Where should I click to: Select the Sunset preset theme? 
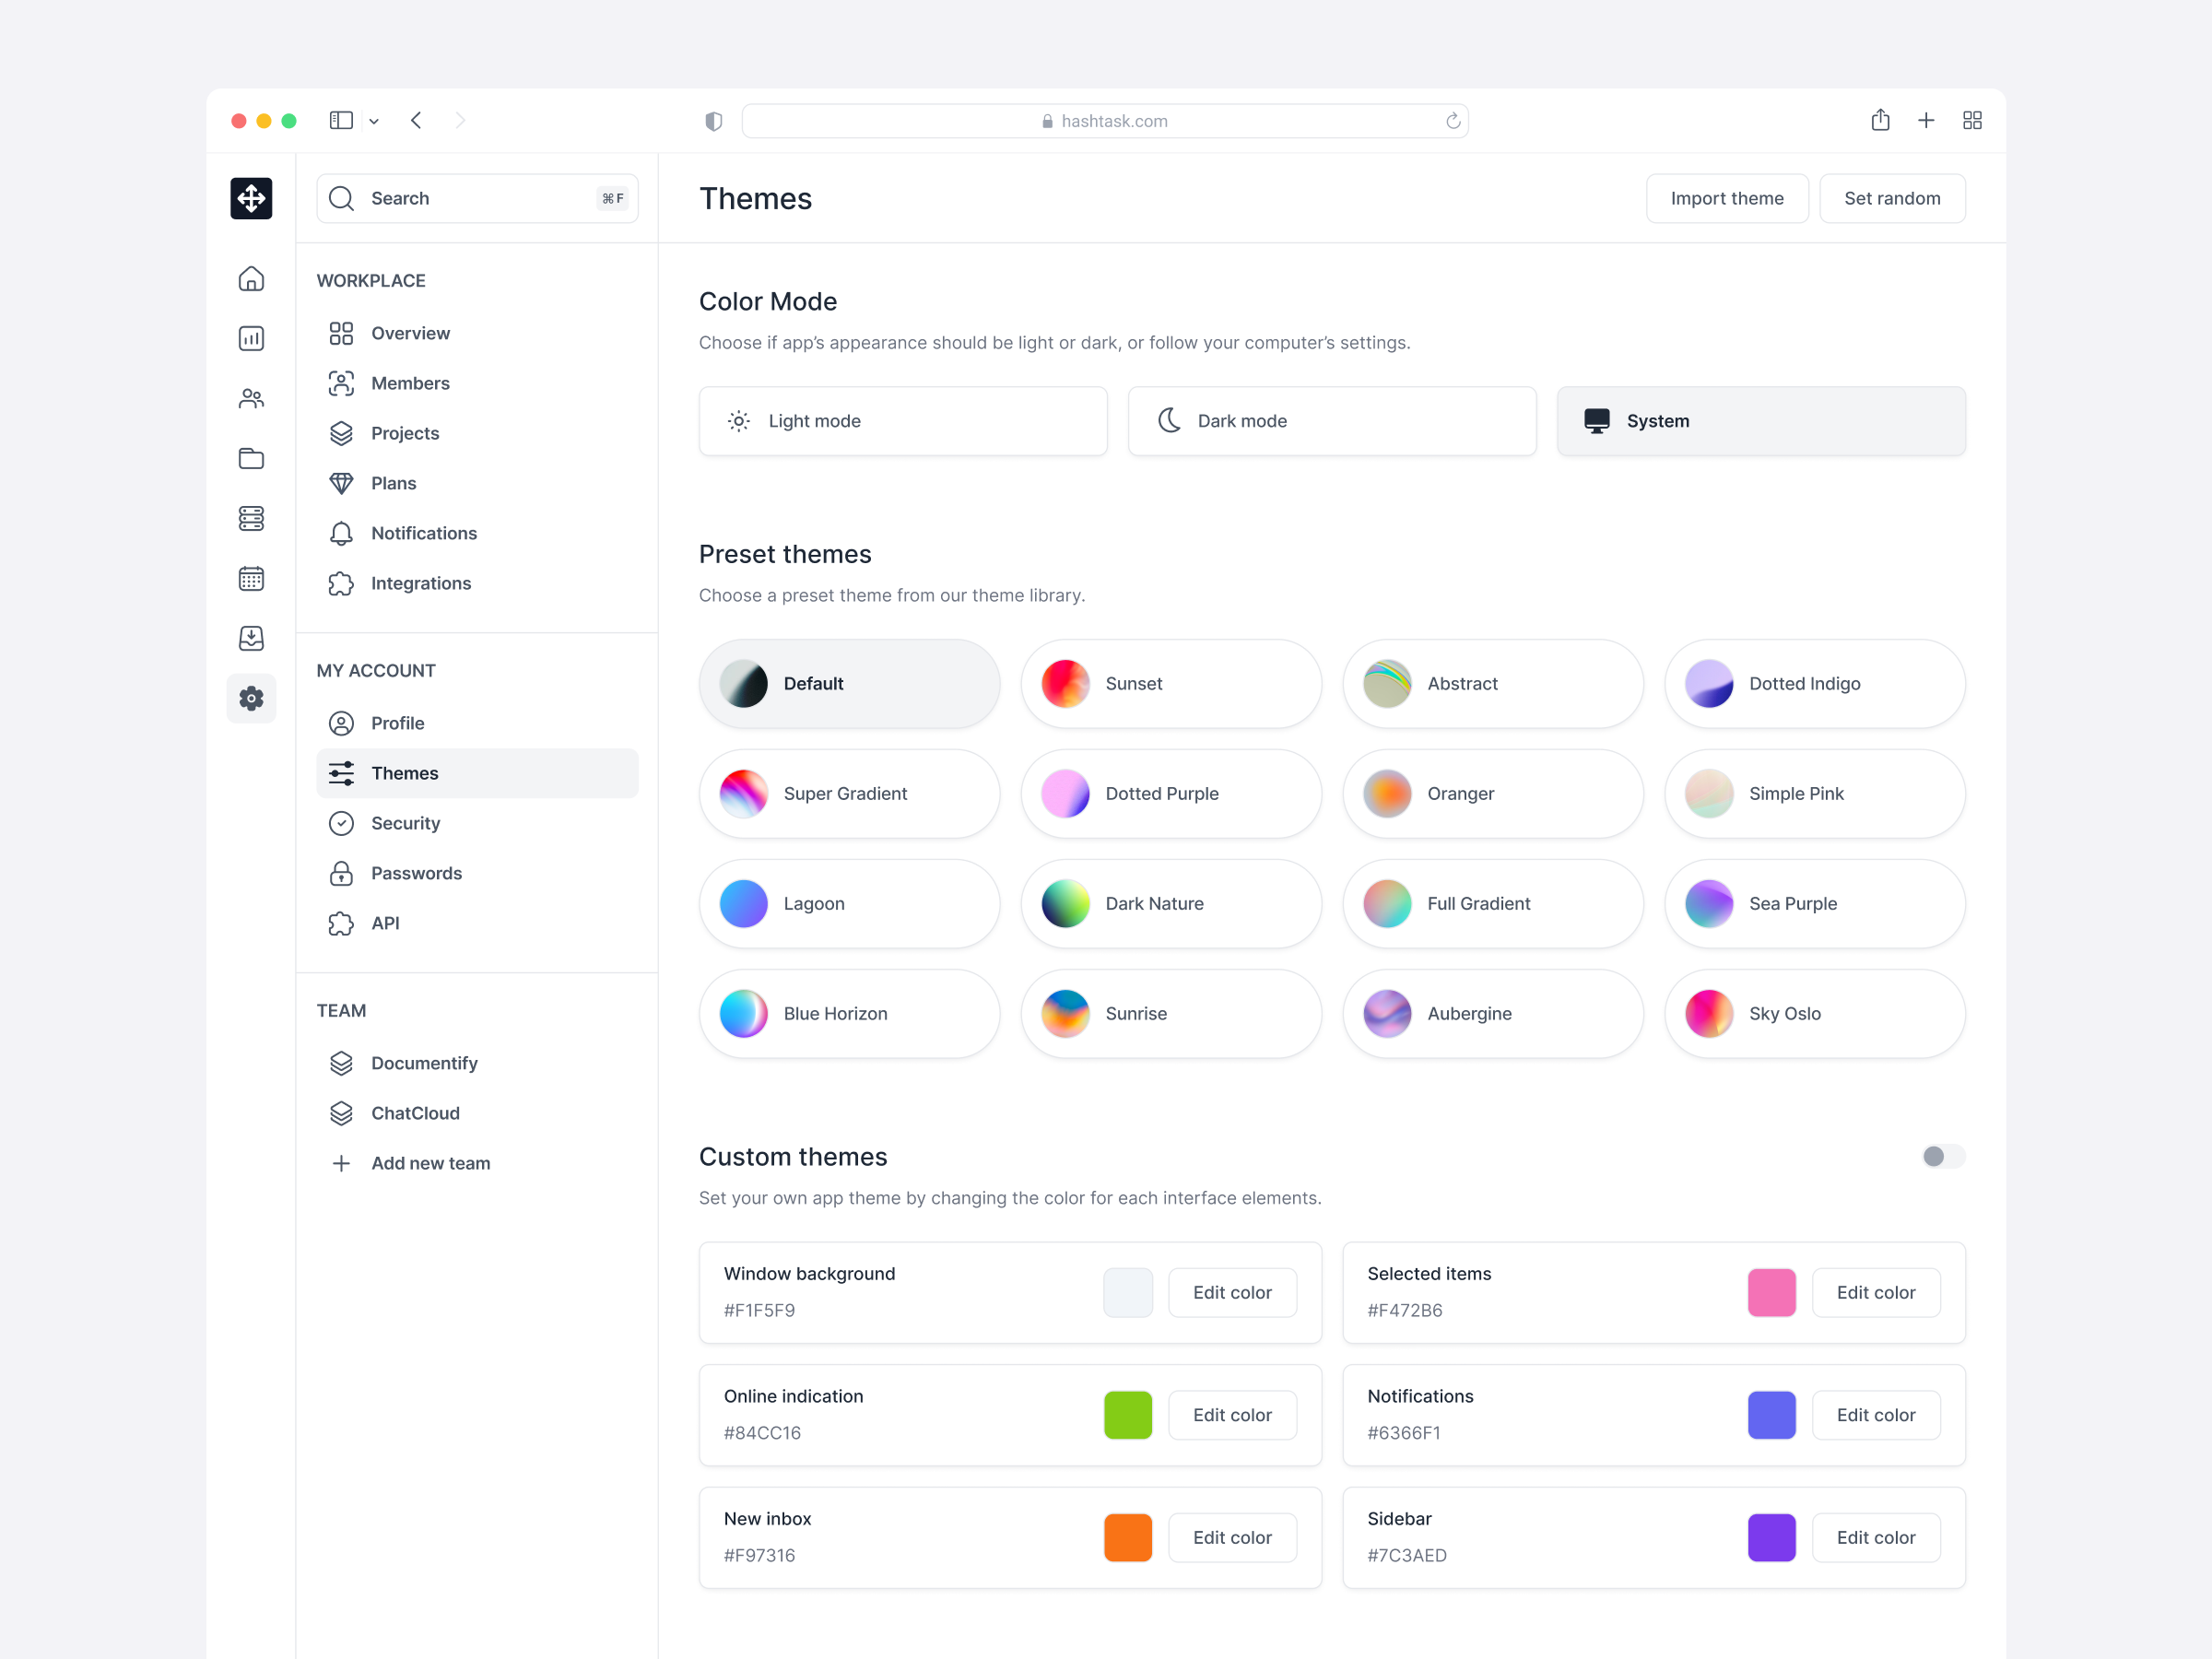point(1171,683)
